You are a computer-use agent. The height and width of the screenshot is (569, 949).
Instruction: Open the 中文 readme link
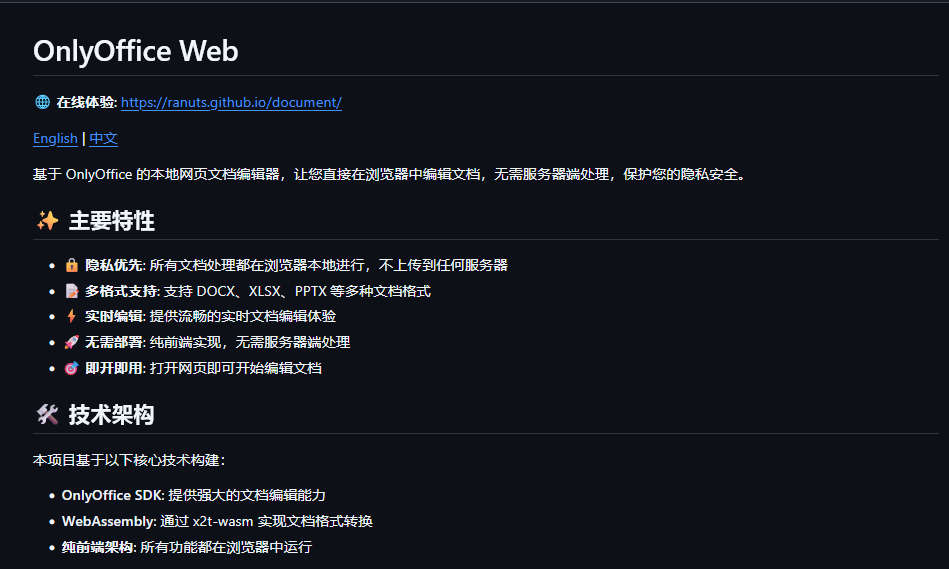click(103, 139)
